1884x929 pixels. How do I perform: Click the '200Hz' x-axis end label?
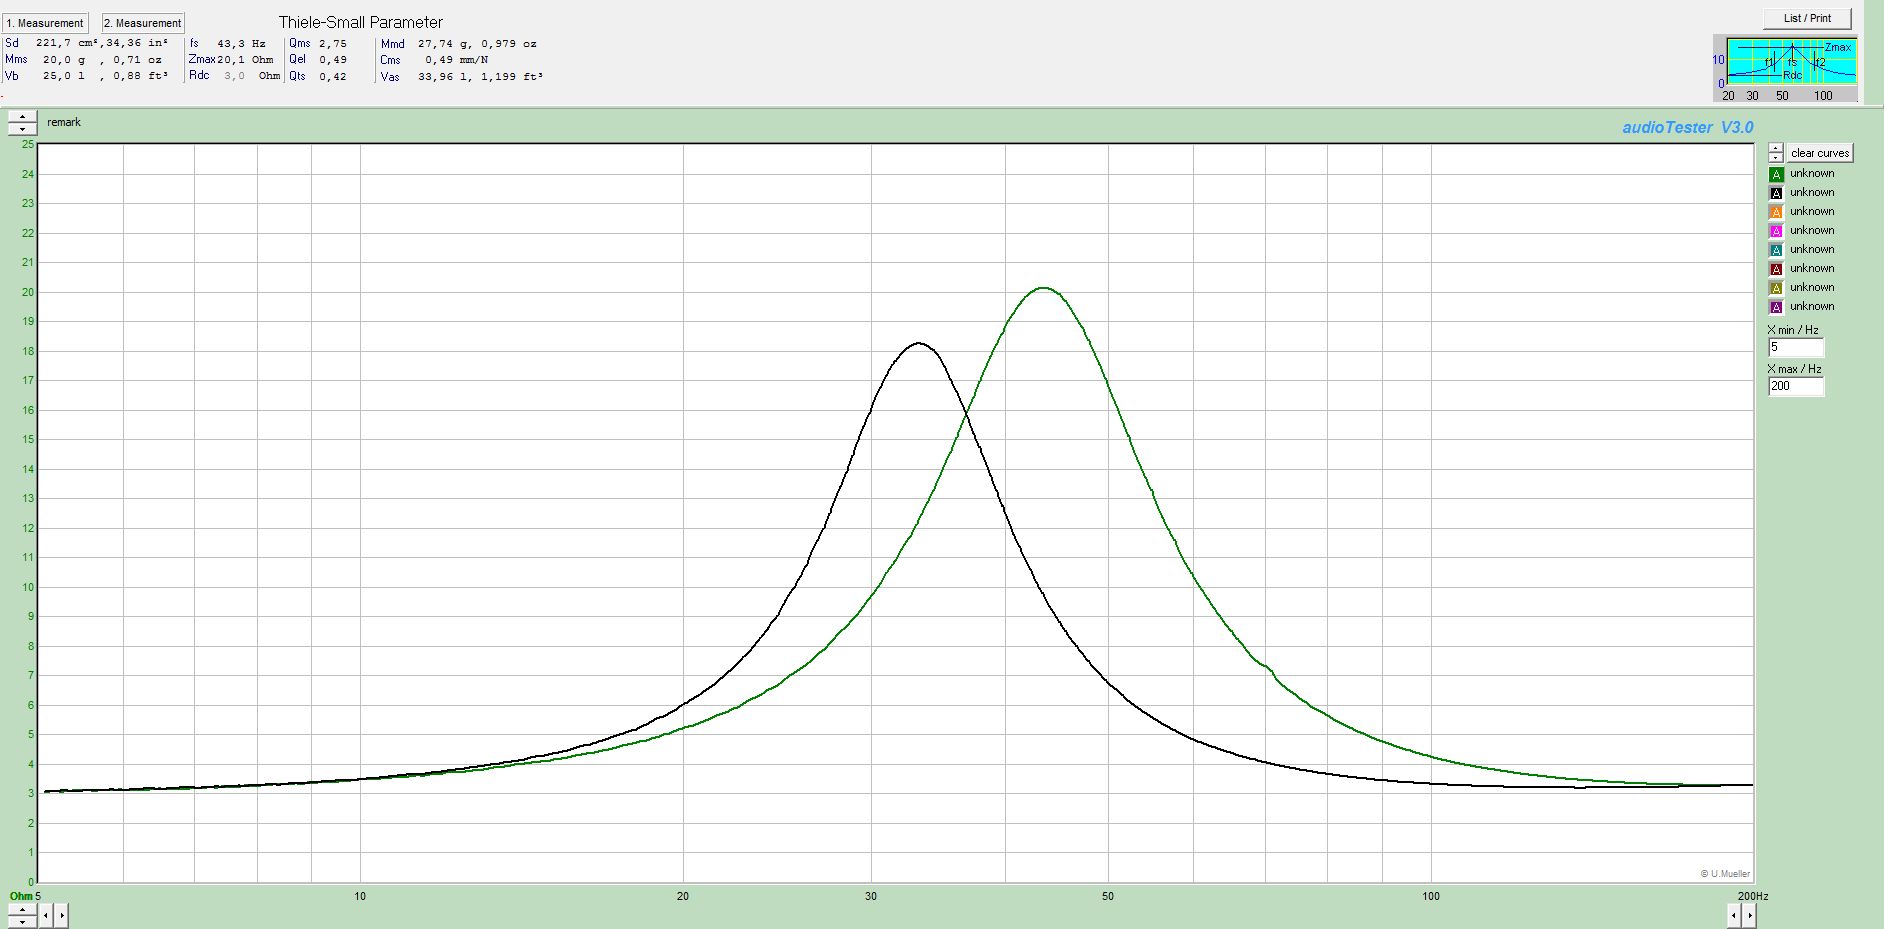click(x=1753, y=896)
